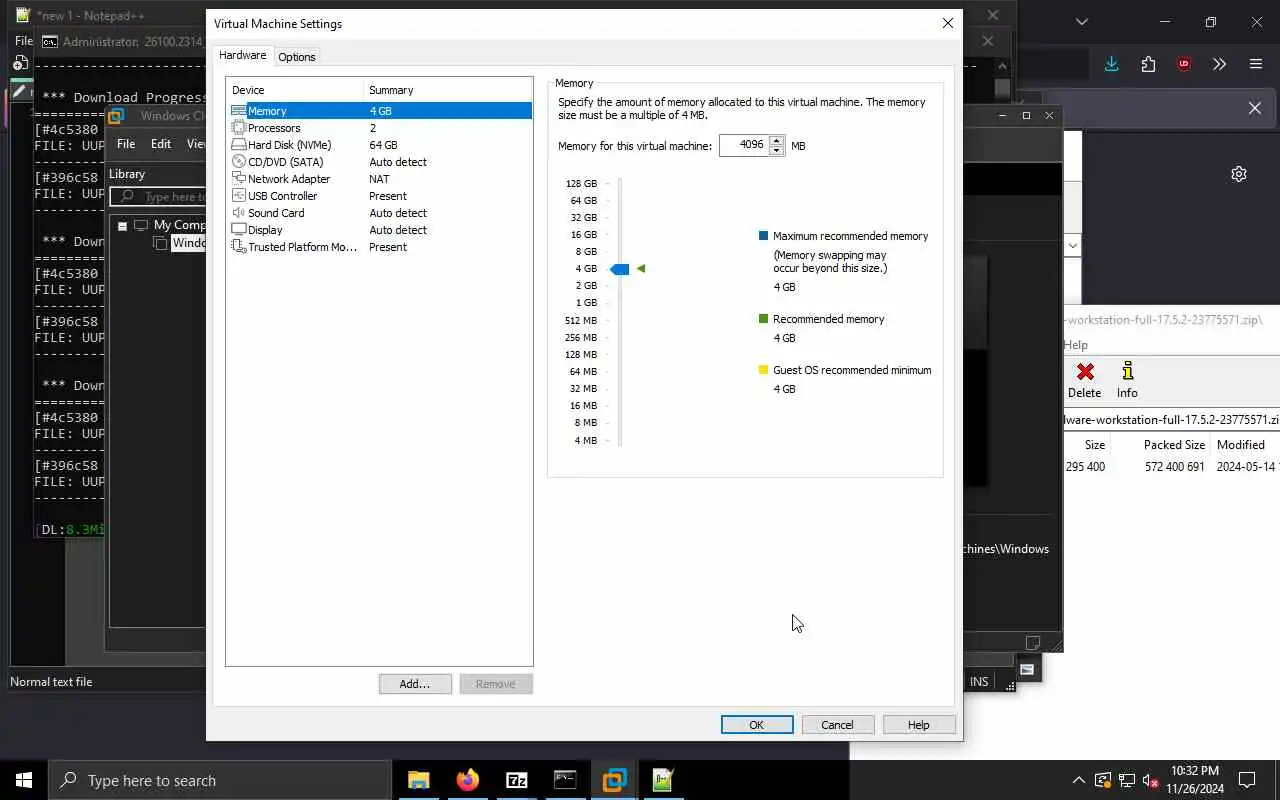Click the Help button in settings dialog

pyautogui.click(x=919, y=725)
